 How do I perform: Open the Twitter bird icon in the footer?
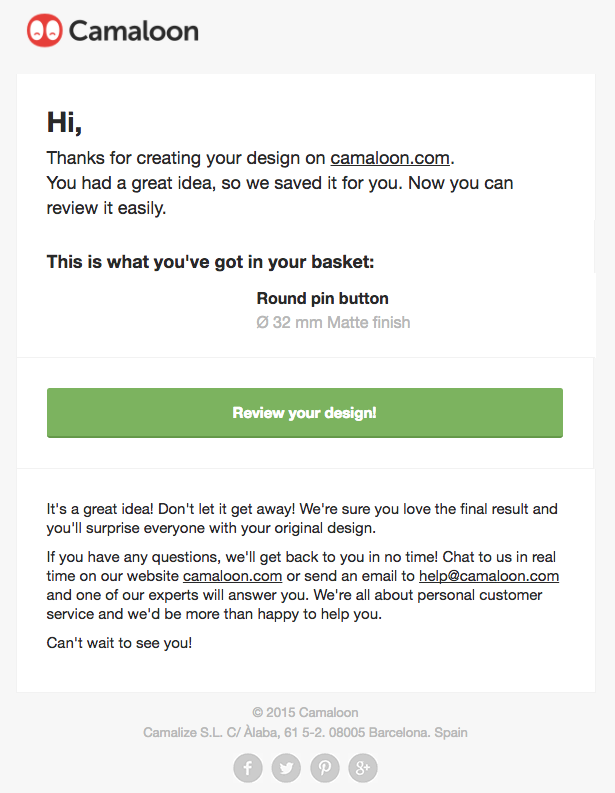286,768
